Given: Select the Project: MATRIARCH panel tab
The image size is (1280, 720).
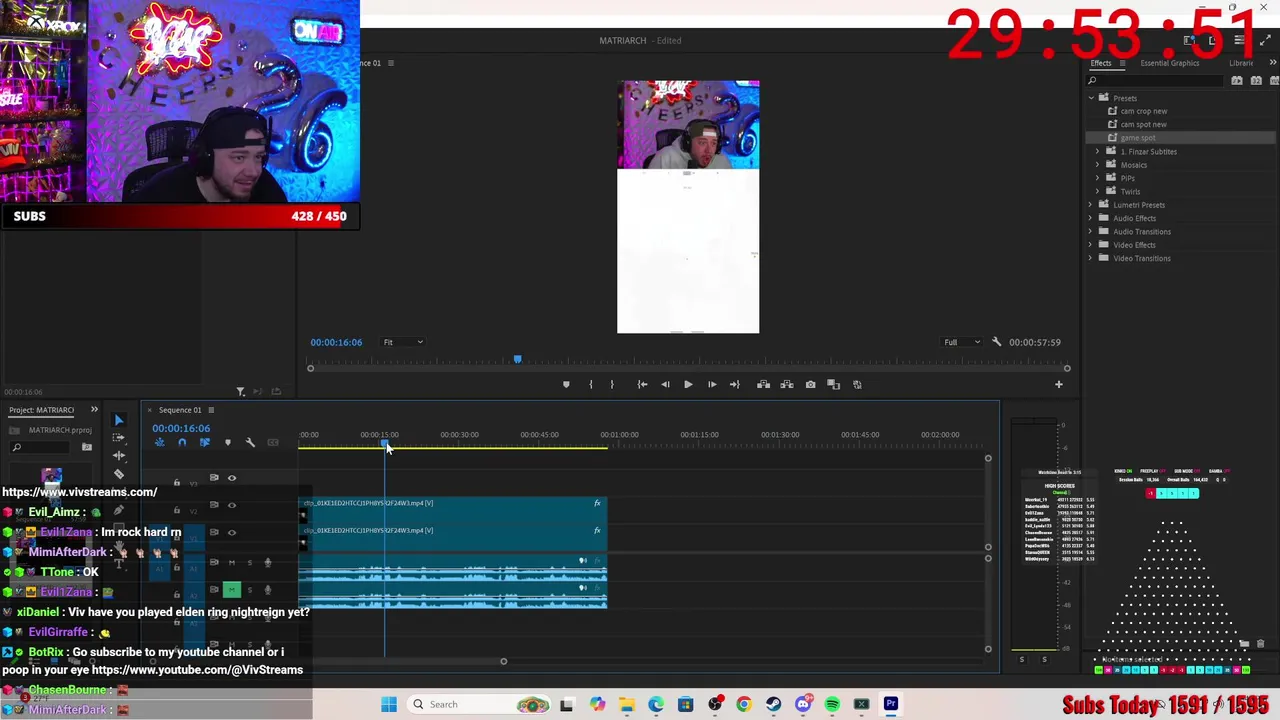Looking at the screenshot, I should click(x=42, y=410).
